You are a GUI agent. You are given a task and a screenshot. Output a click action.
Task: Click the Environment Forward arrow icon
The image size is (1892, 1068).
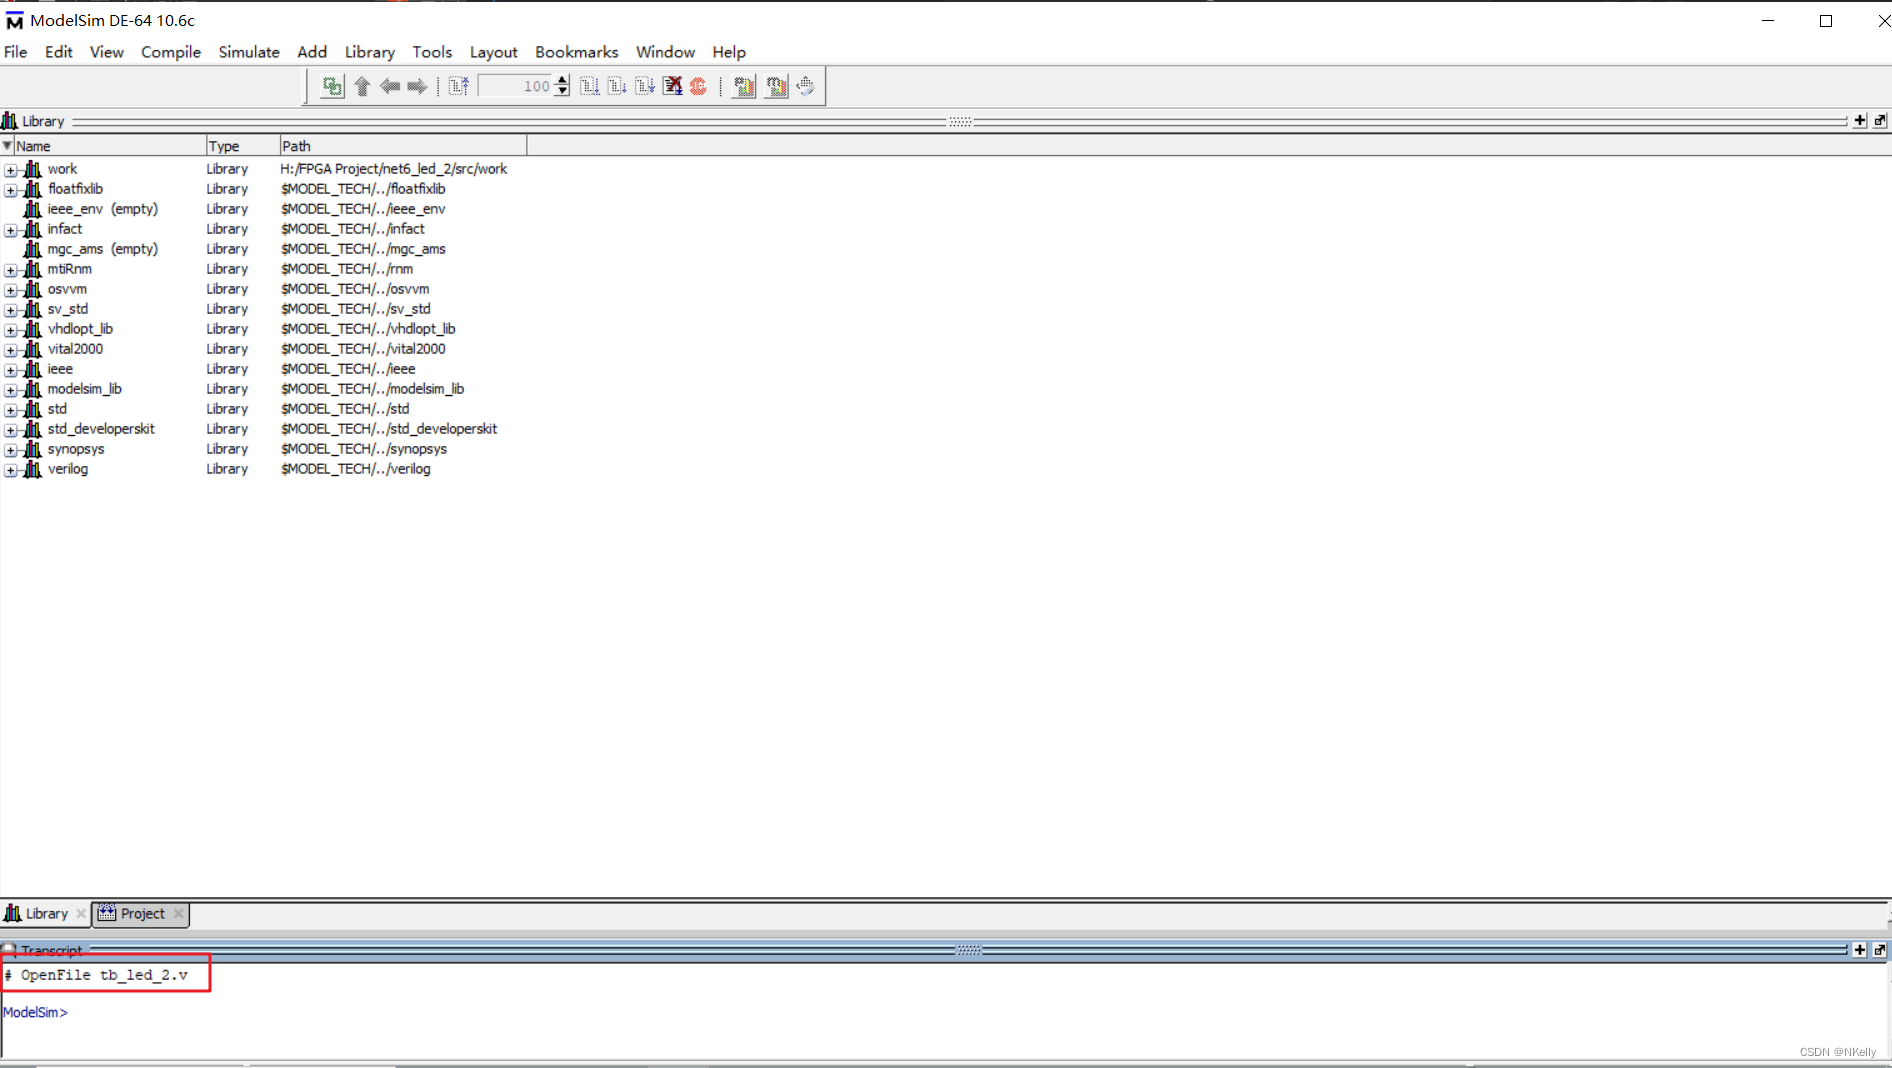tap(417, 87)
